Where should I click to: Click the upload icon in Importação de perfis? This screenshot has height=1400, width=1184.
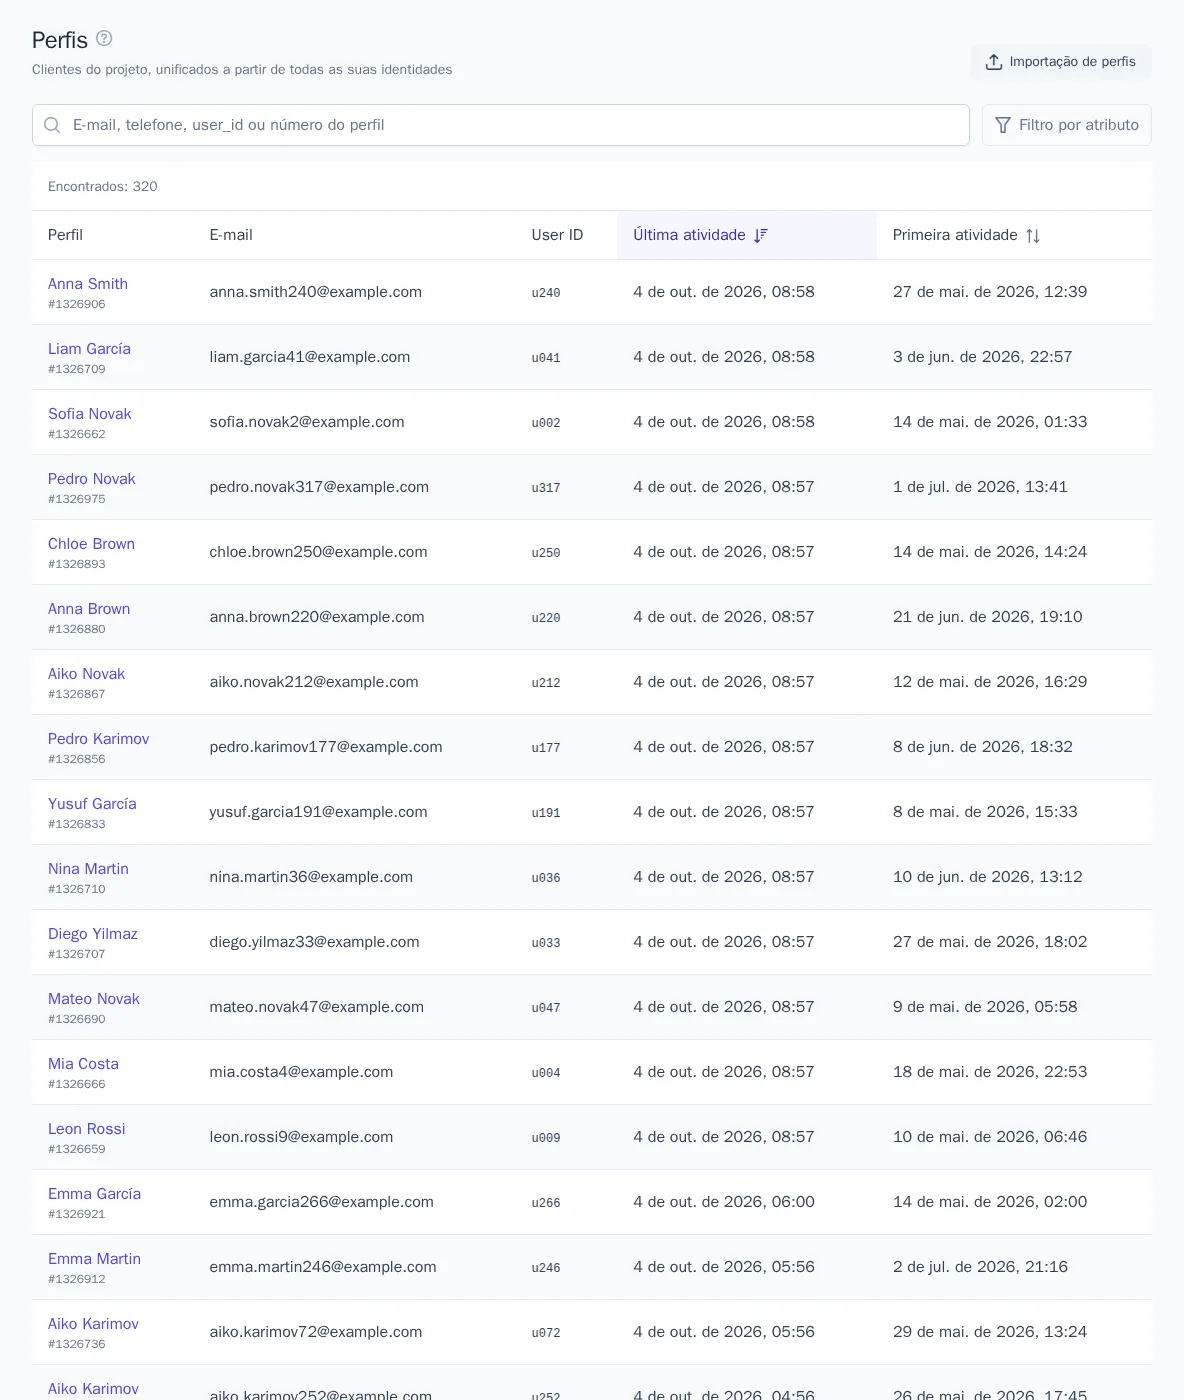[x=994, y=62]
